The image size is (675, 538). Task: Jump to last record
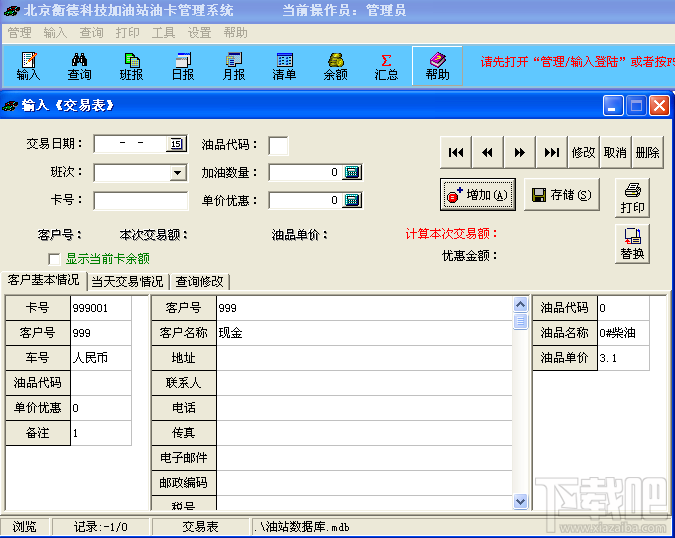(x=551, y=152)
